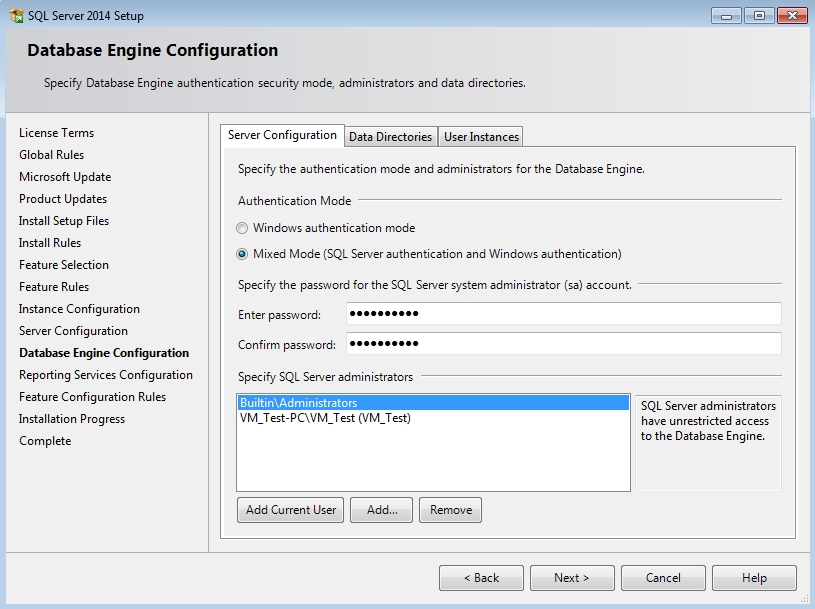Minimize the SQL Server 2014 Setup window
The image size is (815, 609).
point(725,15)
